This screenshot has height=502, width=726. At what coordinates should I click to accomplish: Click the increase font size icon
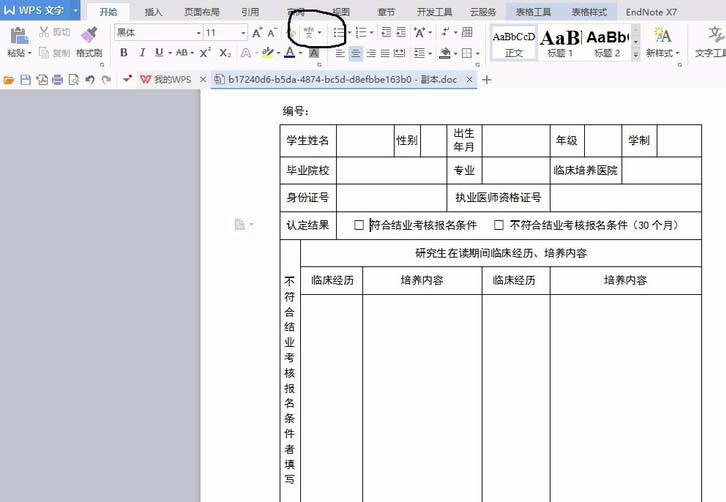(x=257, y=33)
